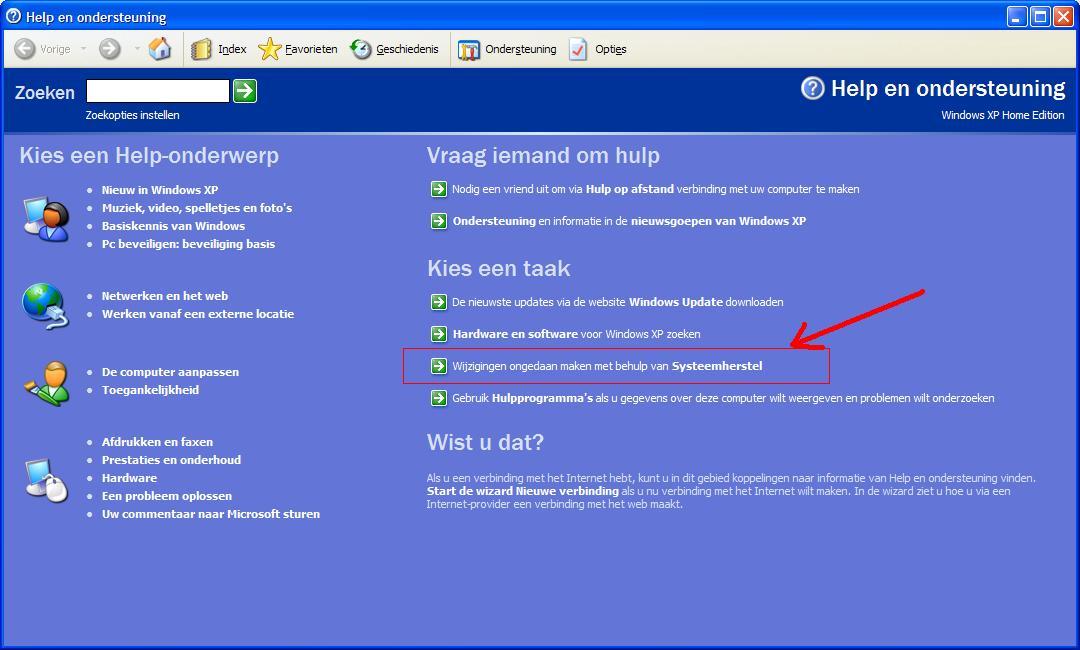
Task: Select Prestaties en onderhoud topic
Action: tap(172, 460)
